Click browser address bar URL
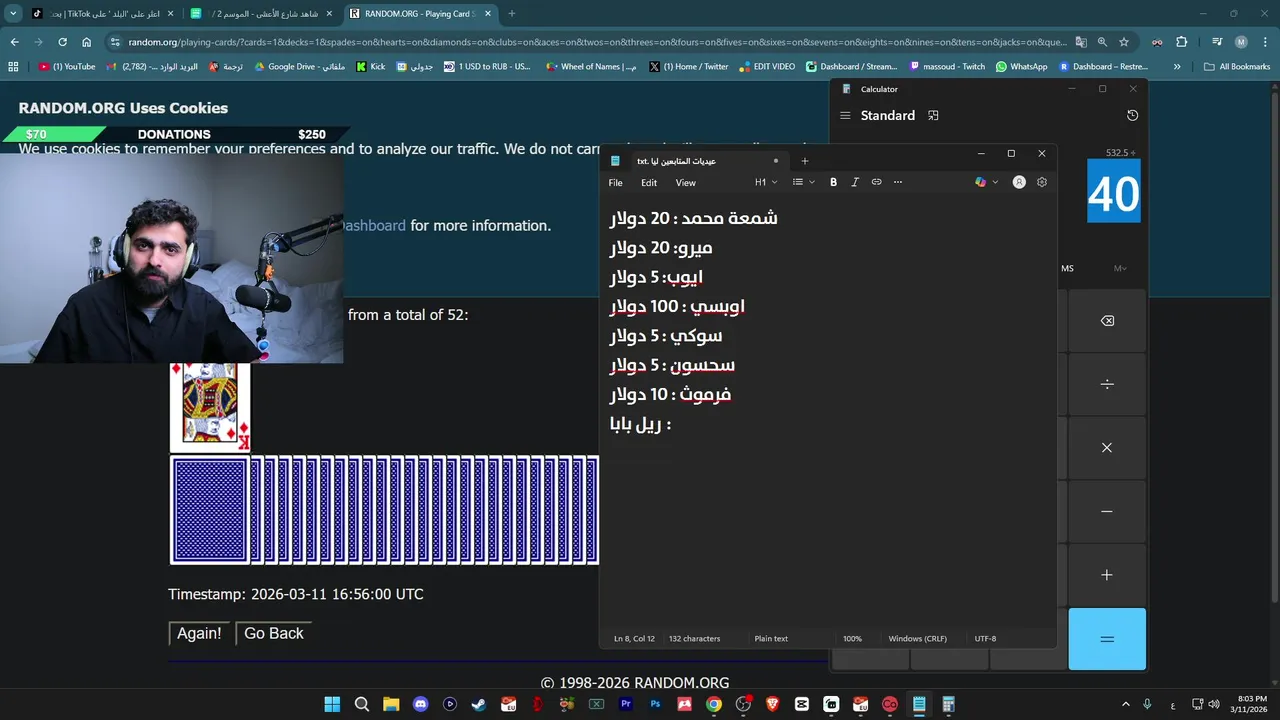This screenshot has height=720, width=1280. [x=597, y=42]
